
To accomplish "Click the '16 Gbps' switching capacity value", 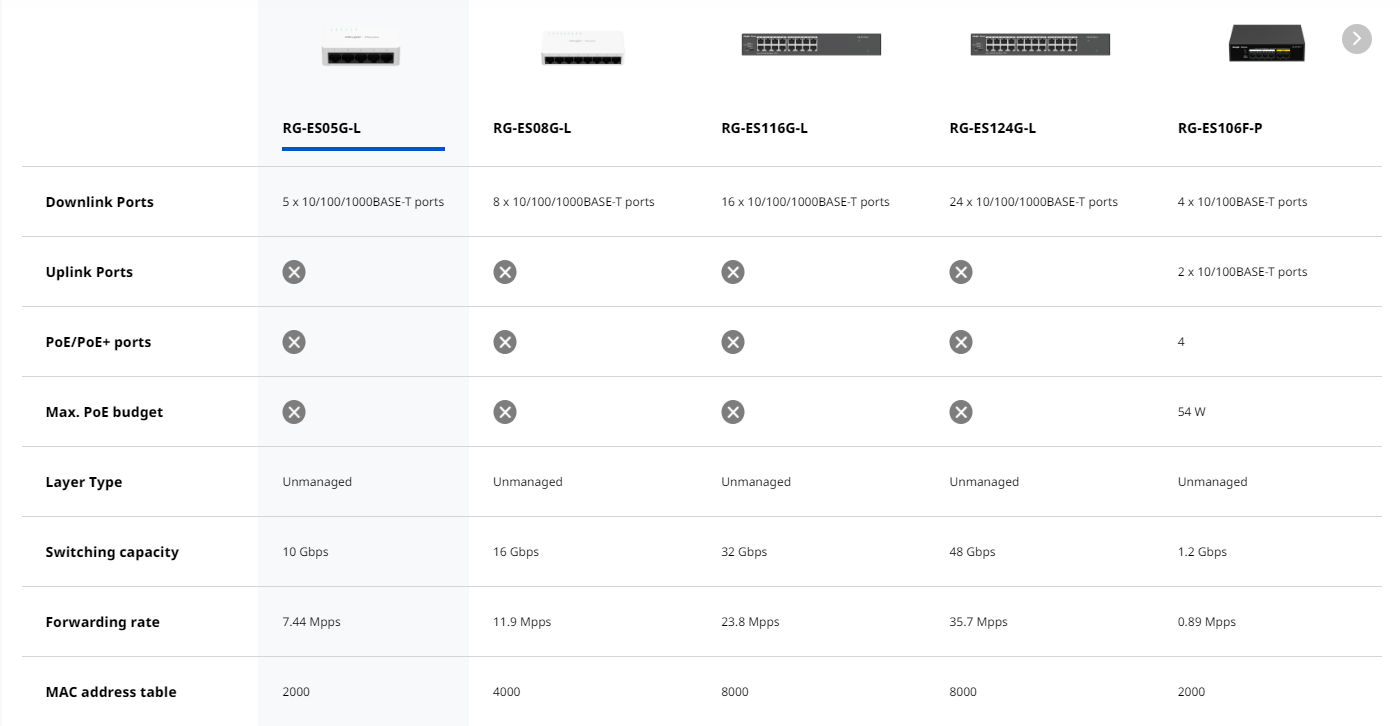I will (x=516, y=552).
